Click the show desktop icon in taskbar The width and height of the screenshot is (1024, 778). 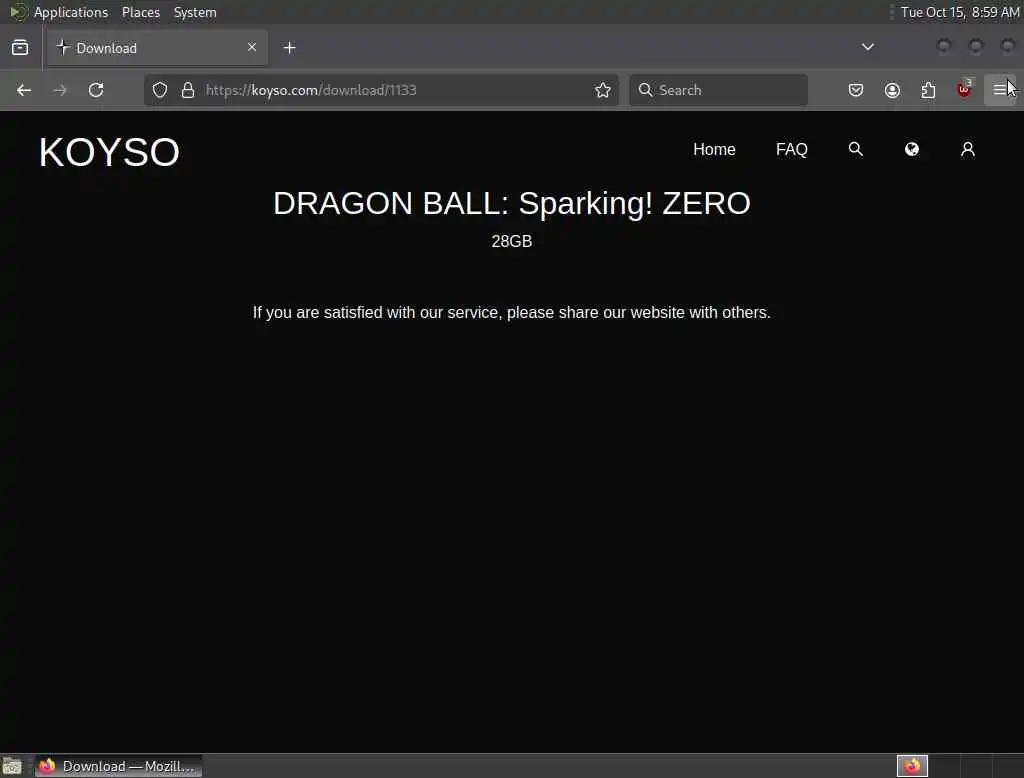click(12, 766)
